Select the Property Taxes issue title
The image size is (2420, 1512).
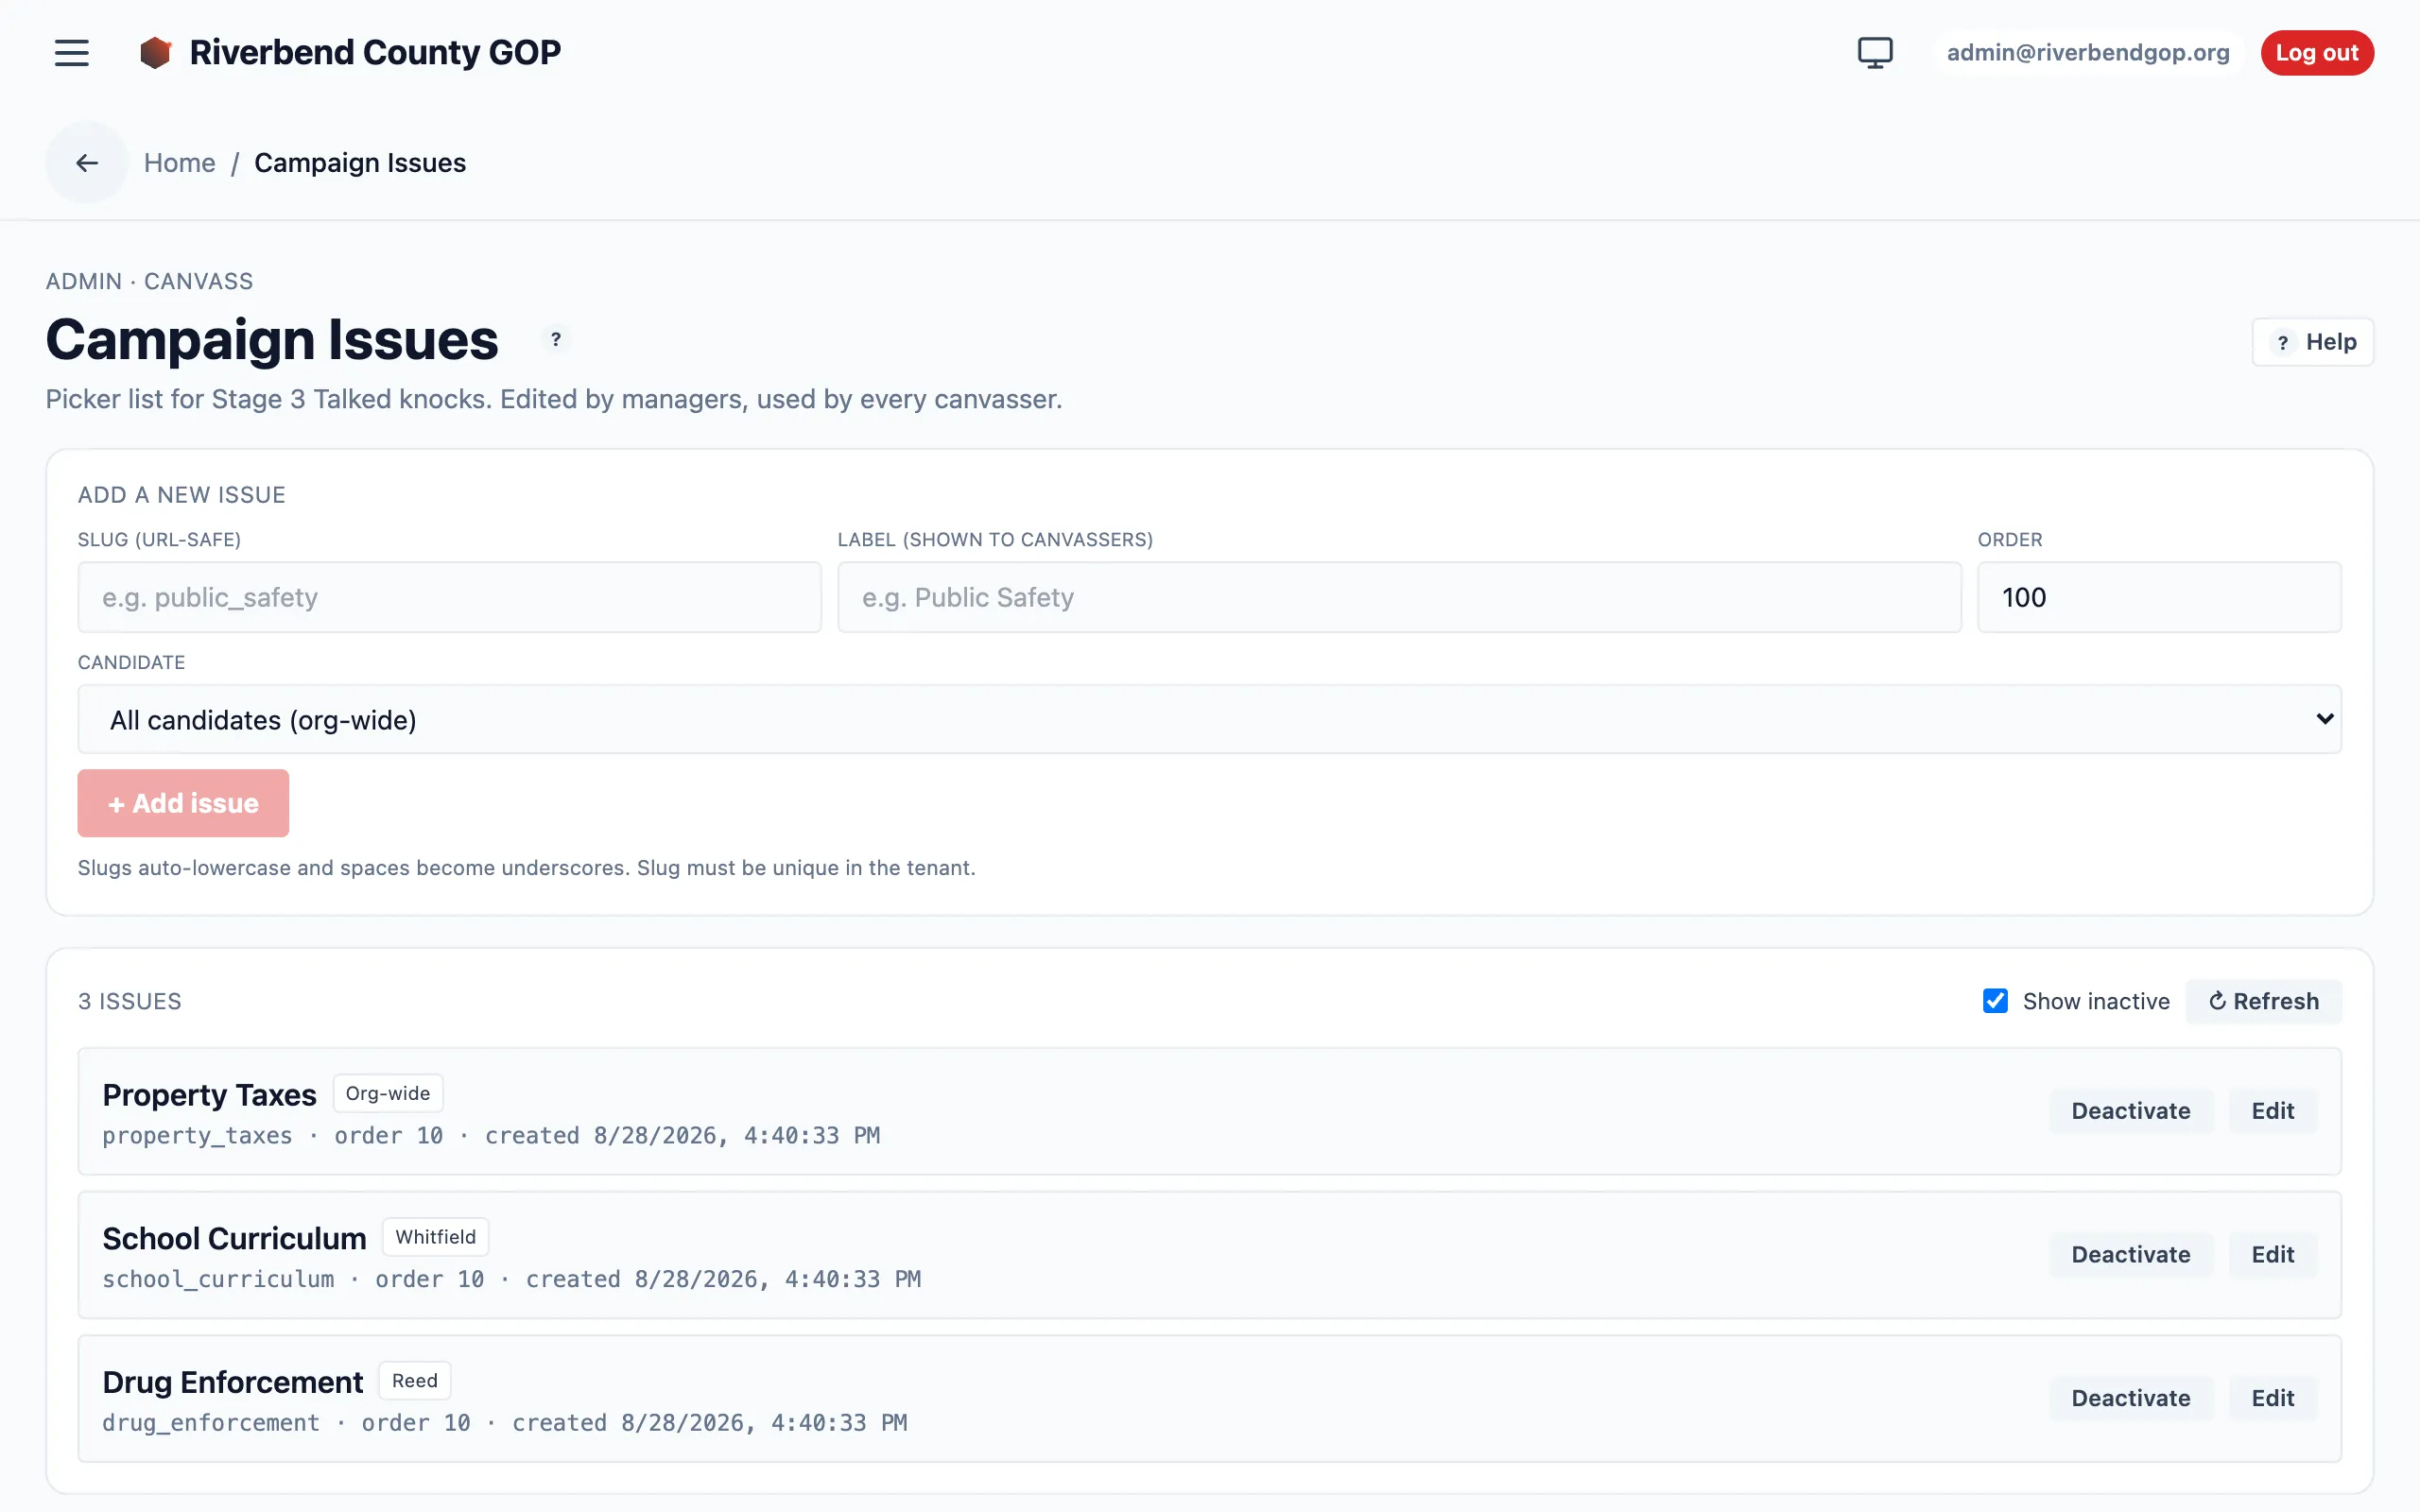coord(209,1095)
